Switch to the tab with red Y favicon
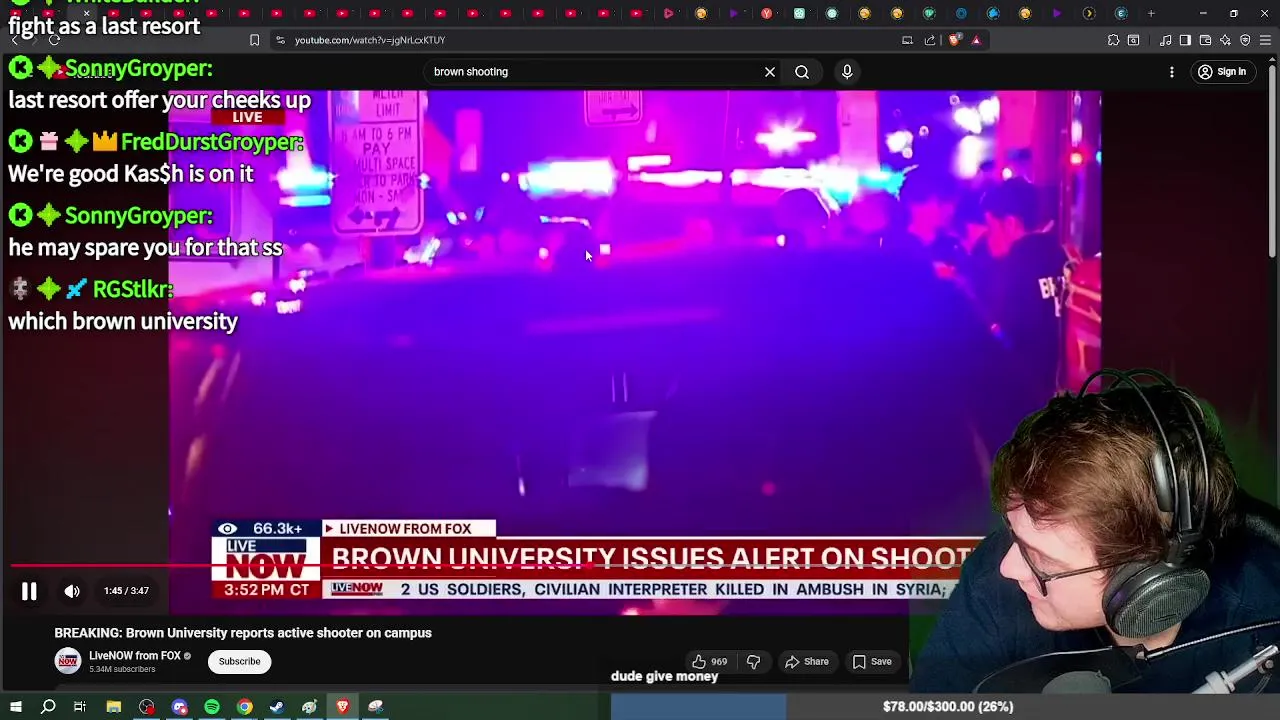Image resolution: width=1280 pixels, height=720 pixels. 766,13
